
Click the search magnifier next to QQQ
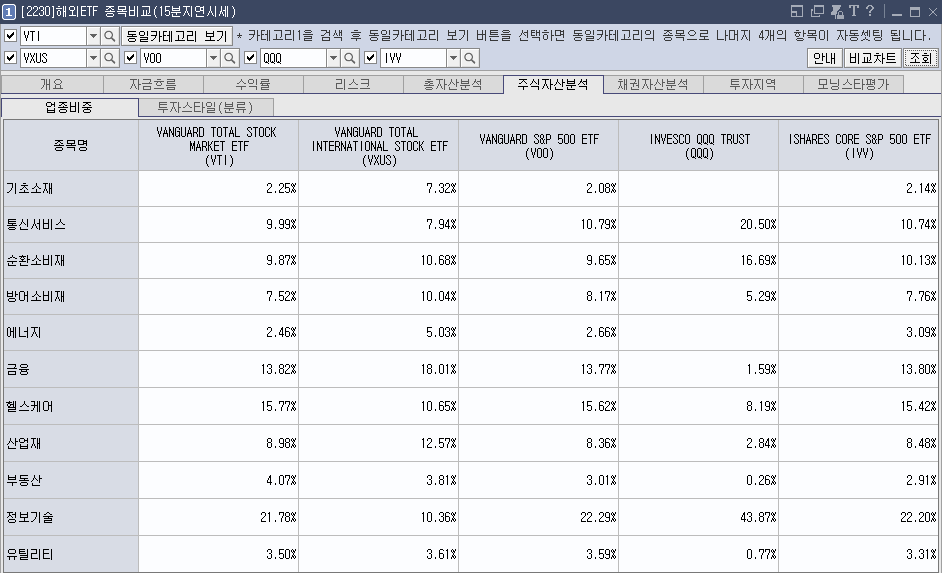(x=350, y=58)
